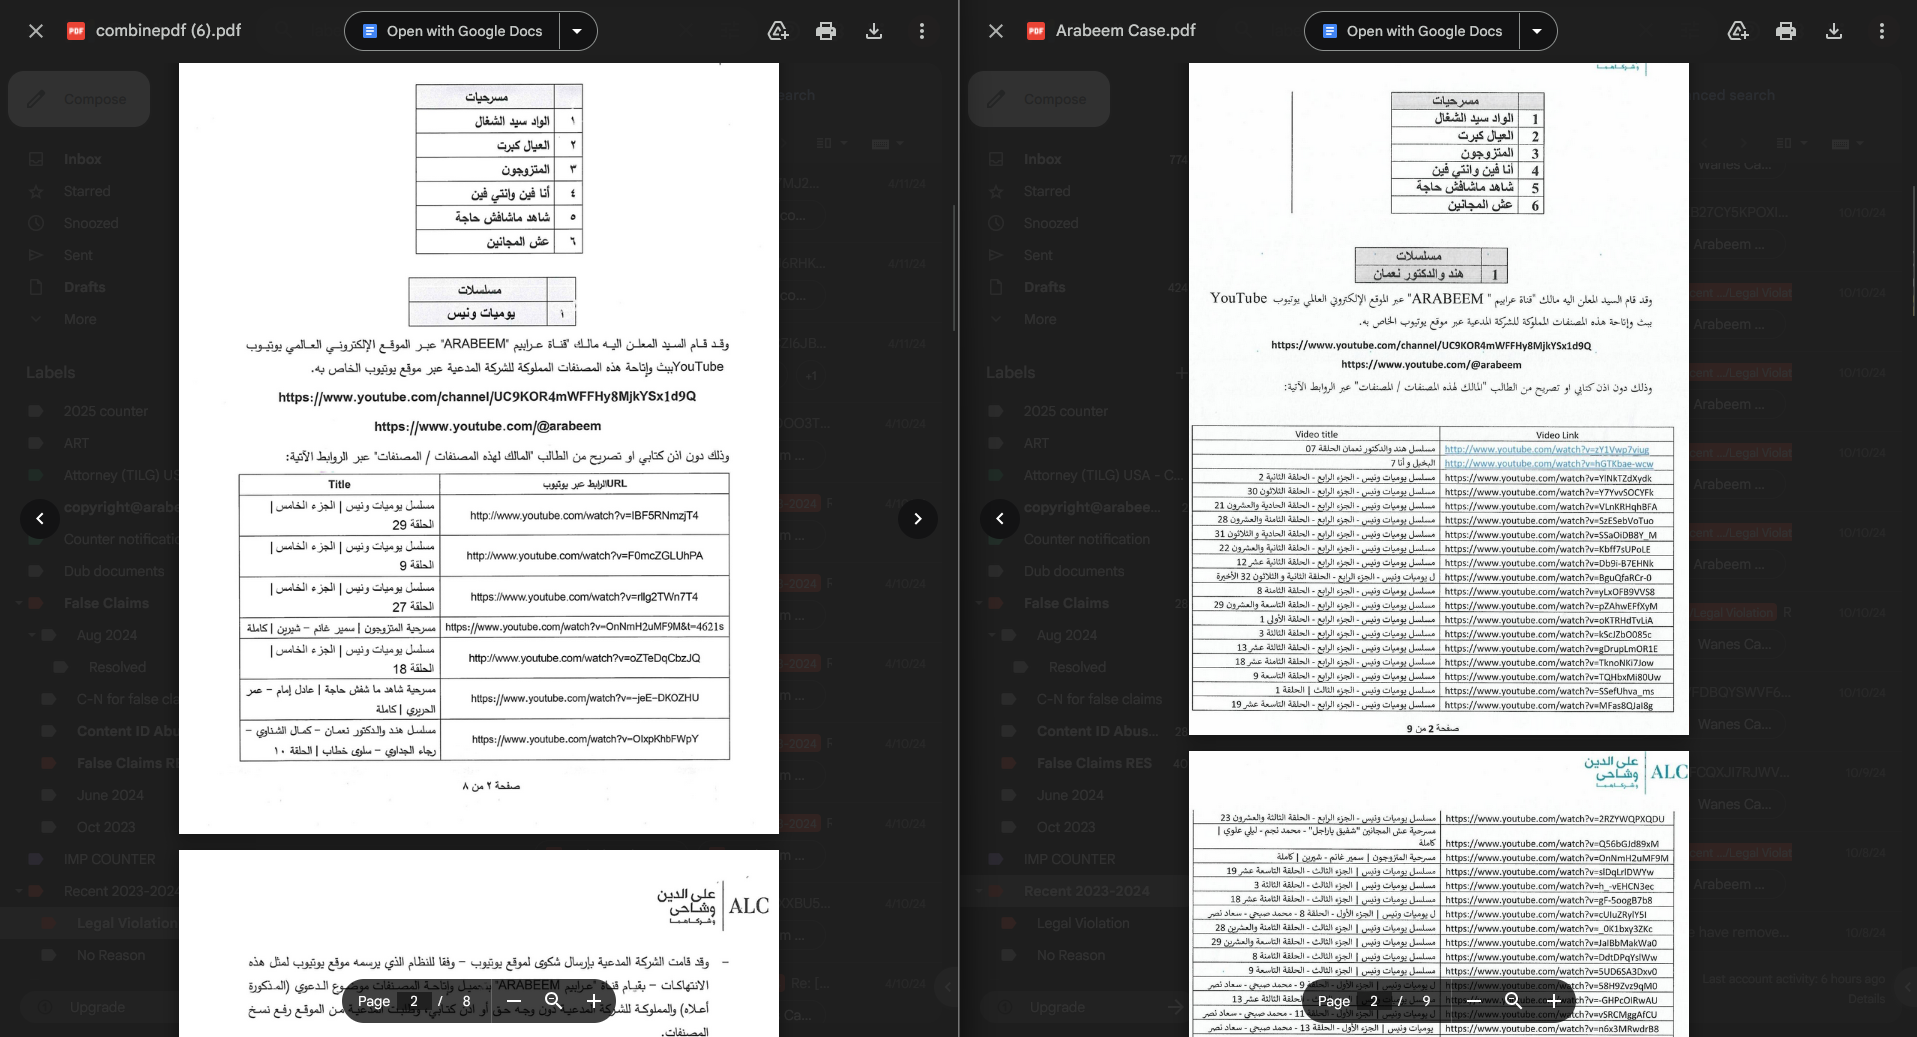Select 'Video title' header in Arabeem Case table
The width and height of the screenshot is (1917, 1037).
point(1316,434)
